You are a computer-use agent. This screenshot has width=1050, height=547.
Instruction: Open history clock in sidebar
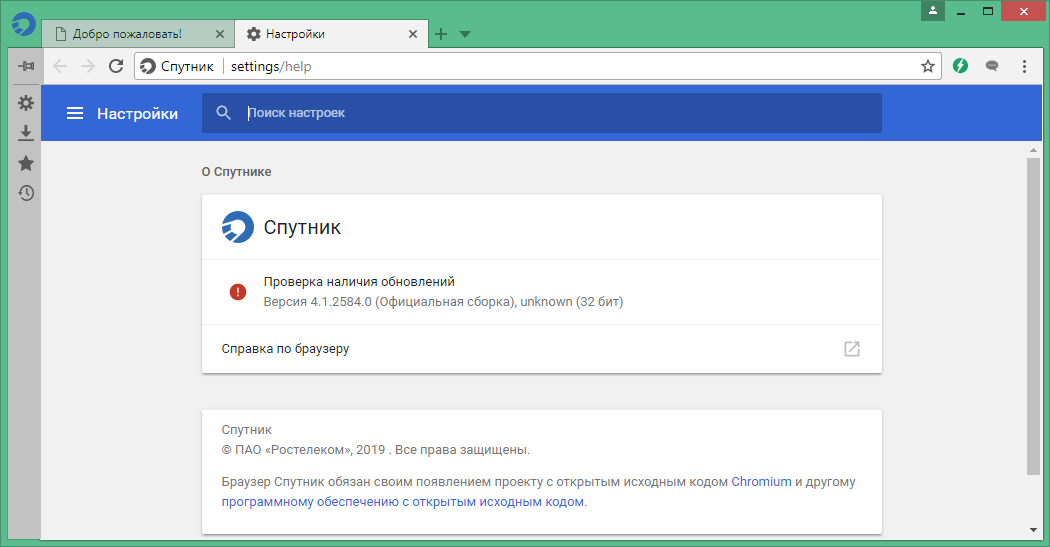click(26, 193)
